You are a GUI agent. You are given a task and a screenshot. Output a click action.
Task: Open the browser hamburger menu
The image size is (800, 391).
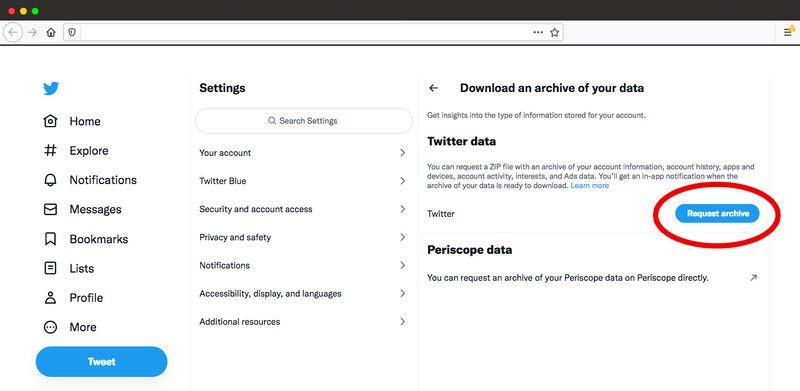tap(788, 33)
